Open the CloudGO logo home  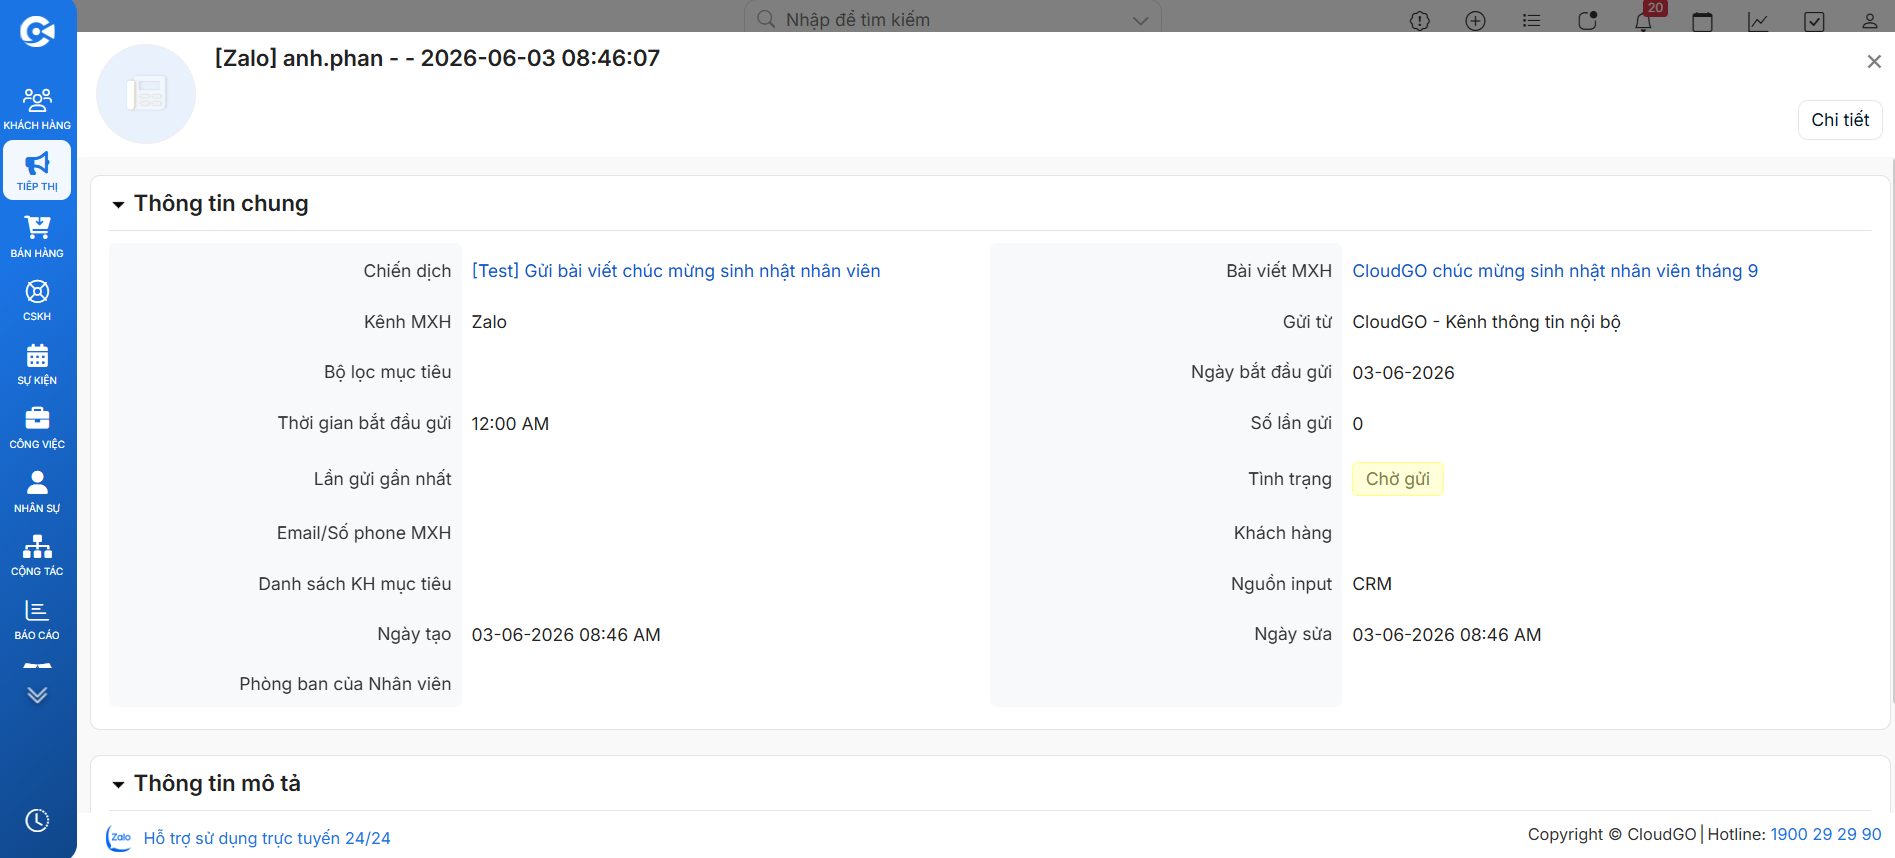click(x=37, y=32)
